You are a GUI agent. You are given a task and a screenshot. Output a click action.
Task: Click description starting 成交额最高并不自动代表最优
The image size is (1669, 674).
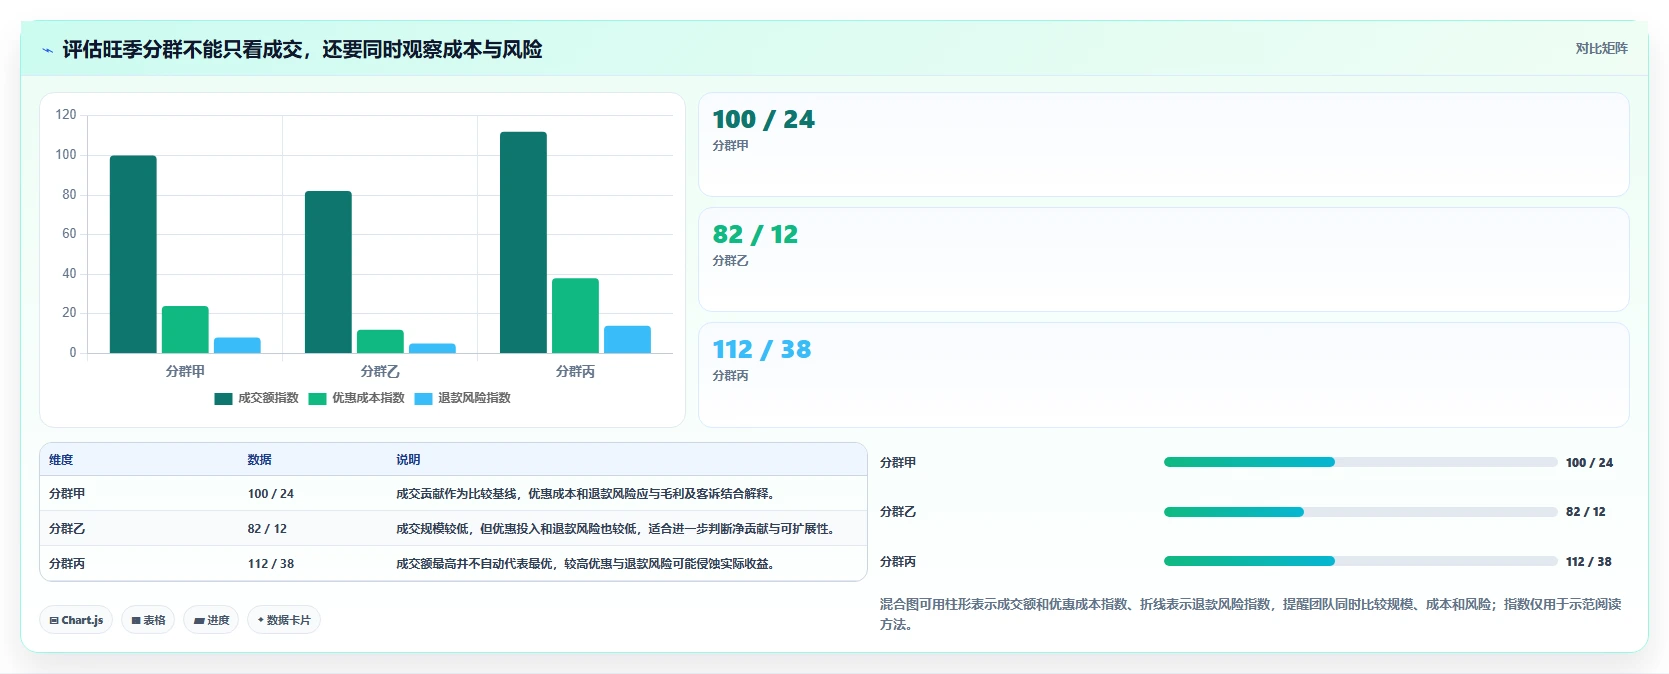[587, 564]
